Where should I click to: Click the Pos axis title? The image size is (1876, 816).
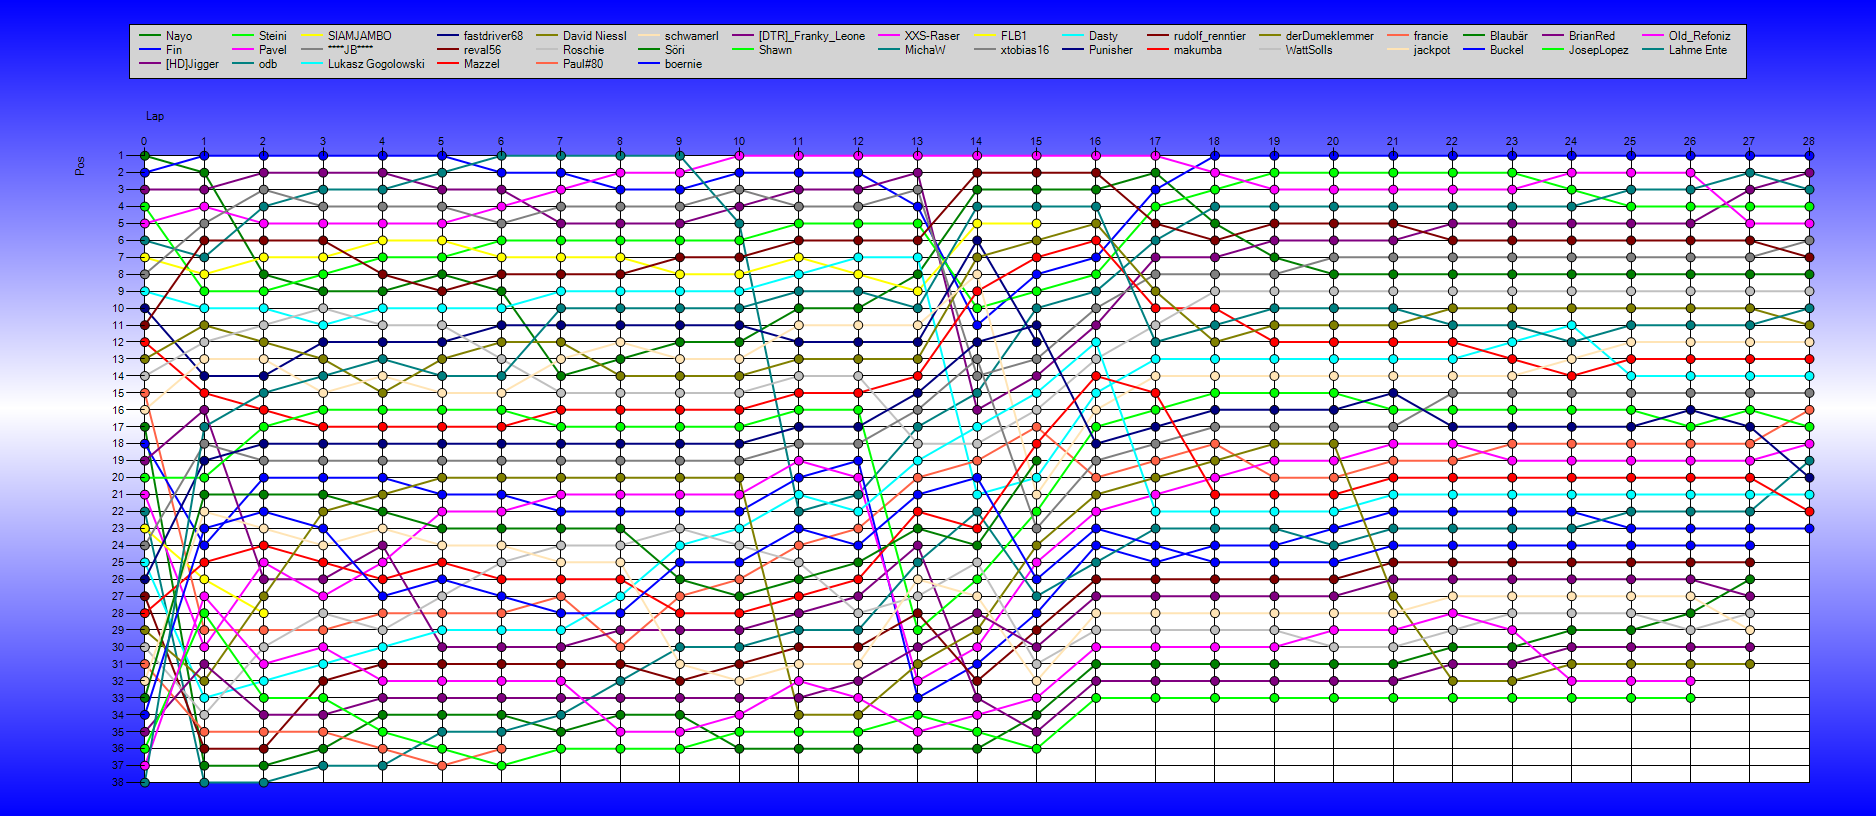tap(80, 166)
